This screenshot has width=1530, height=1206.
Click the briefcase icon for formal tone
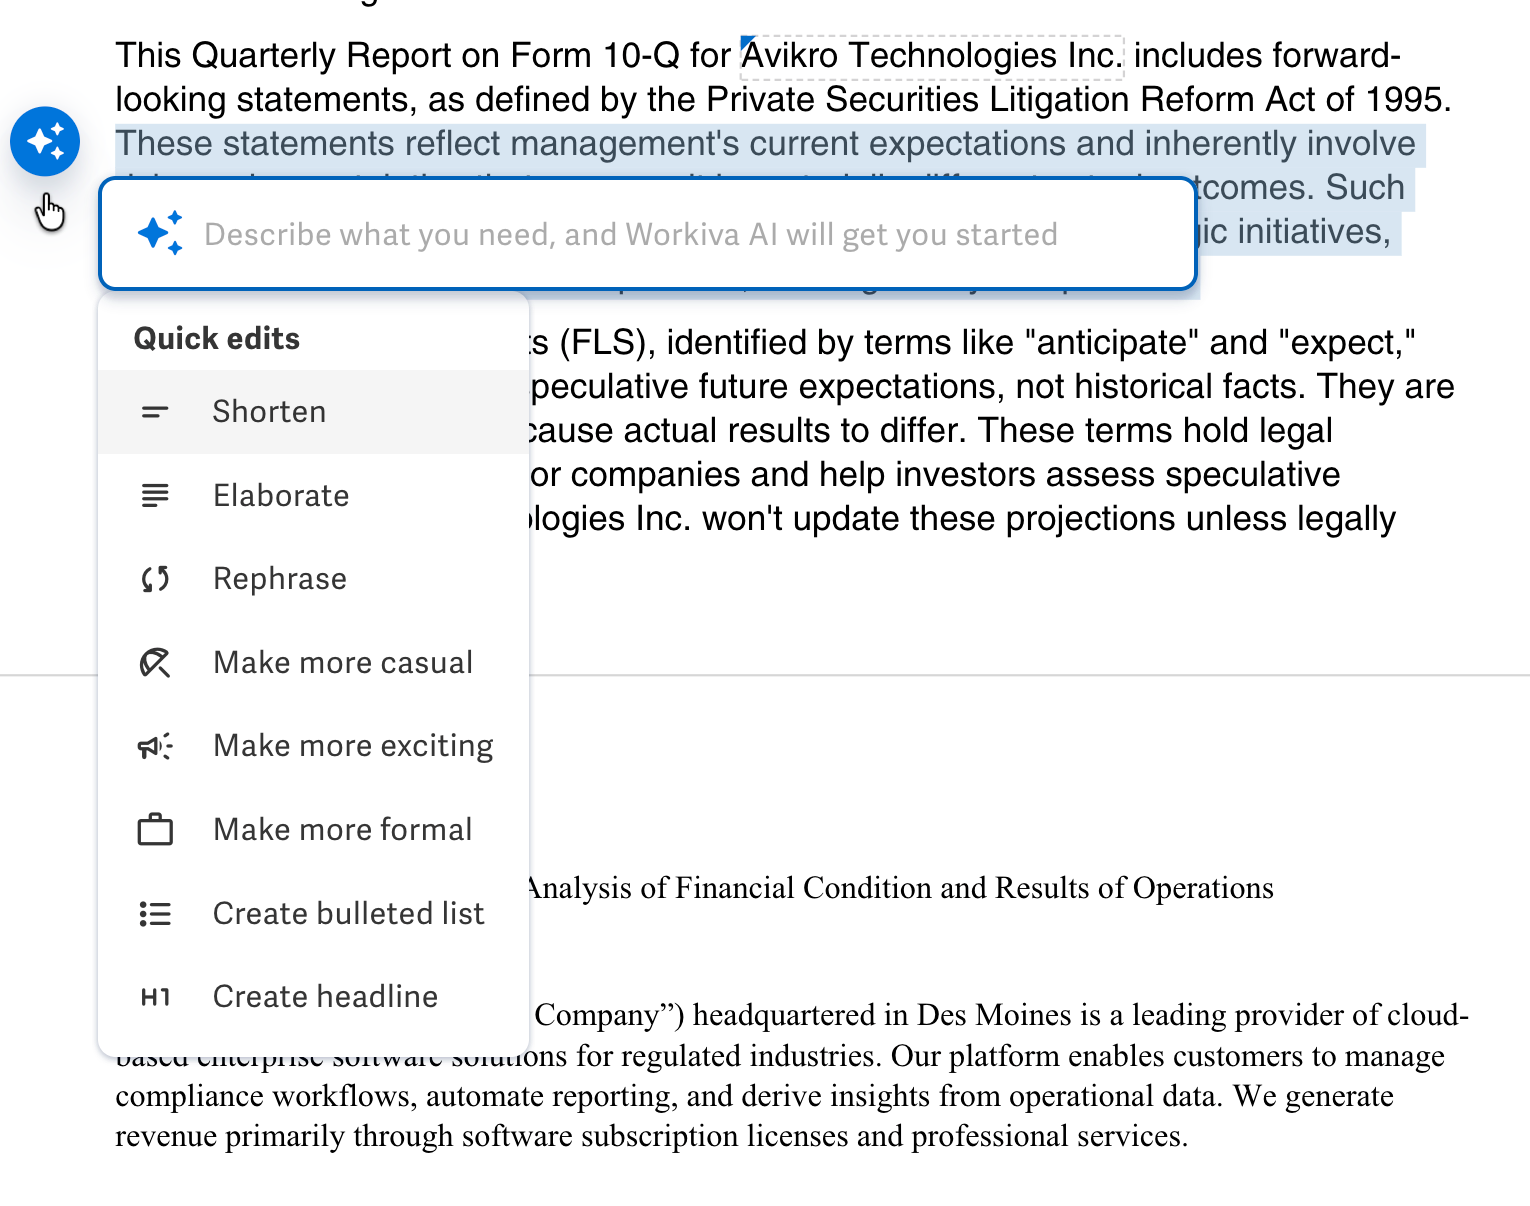tap(155, 829)
